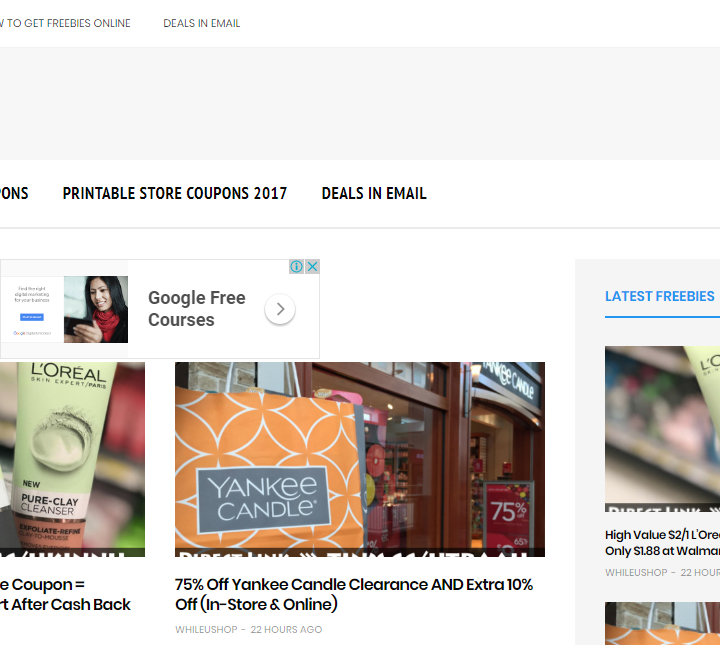Open the 75% Off Yankee Candle article title
Screen dimensions: 720x645
(x=353, y=594)
